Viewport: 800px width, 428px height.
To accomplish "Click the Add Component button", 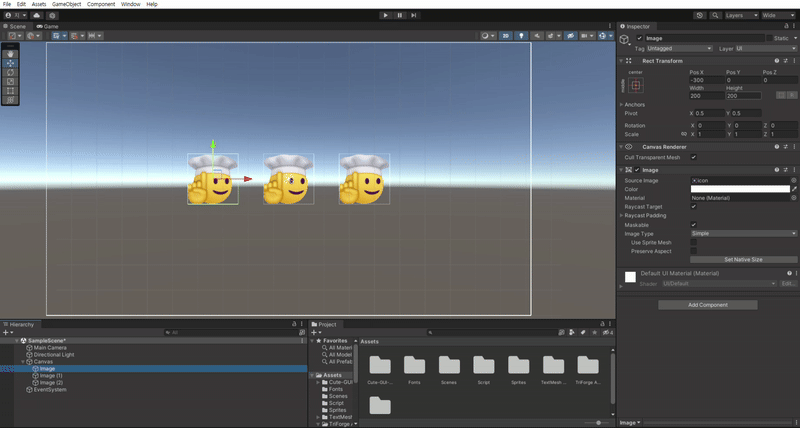I will click(x=708, y=305).
